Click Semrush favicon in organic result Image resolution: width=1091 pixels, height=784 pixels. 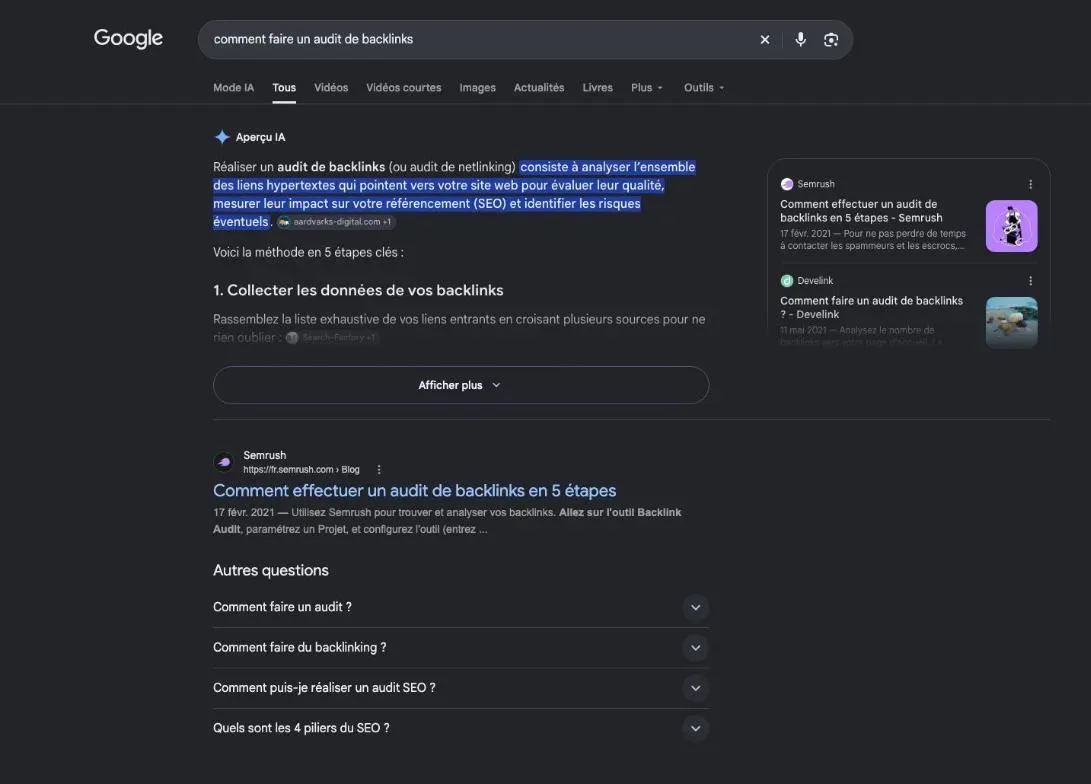pos(224,462)
